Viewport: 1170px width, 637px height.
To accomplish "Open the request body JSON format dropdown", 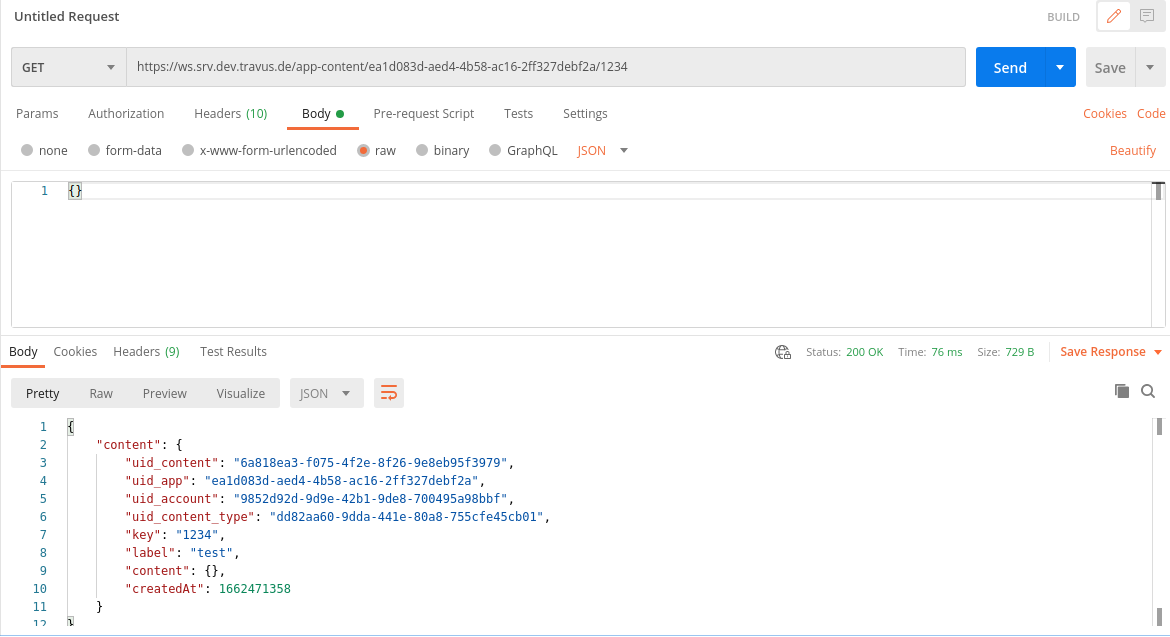I will click(603, 151).
